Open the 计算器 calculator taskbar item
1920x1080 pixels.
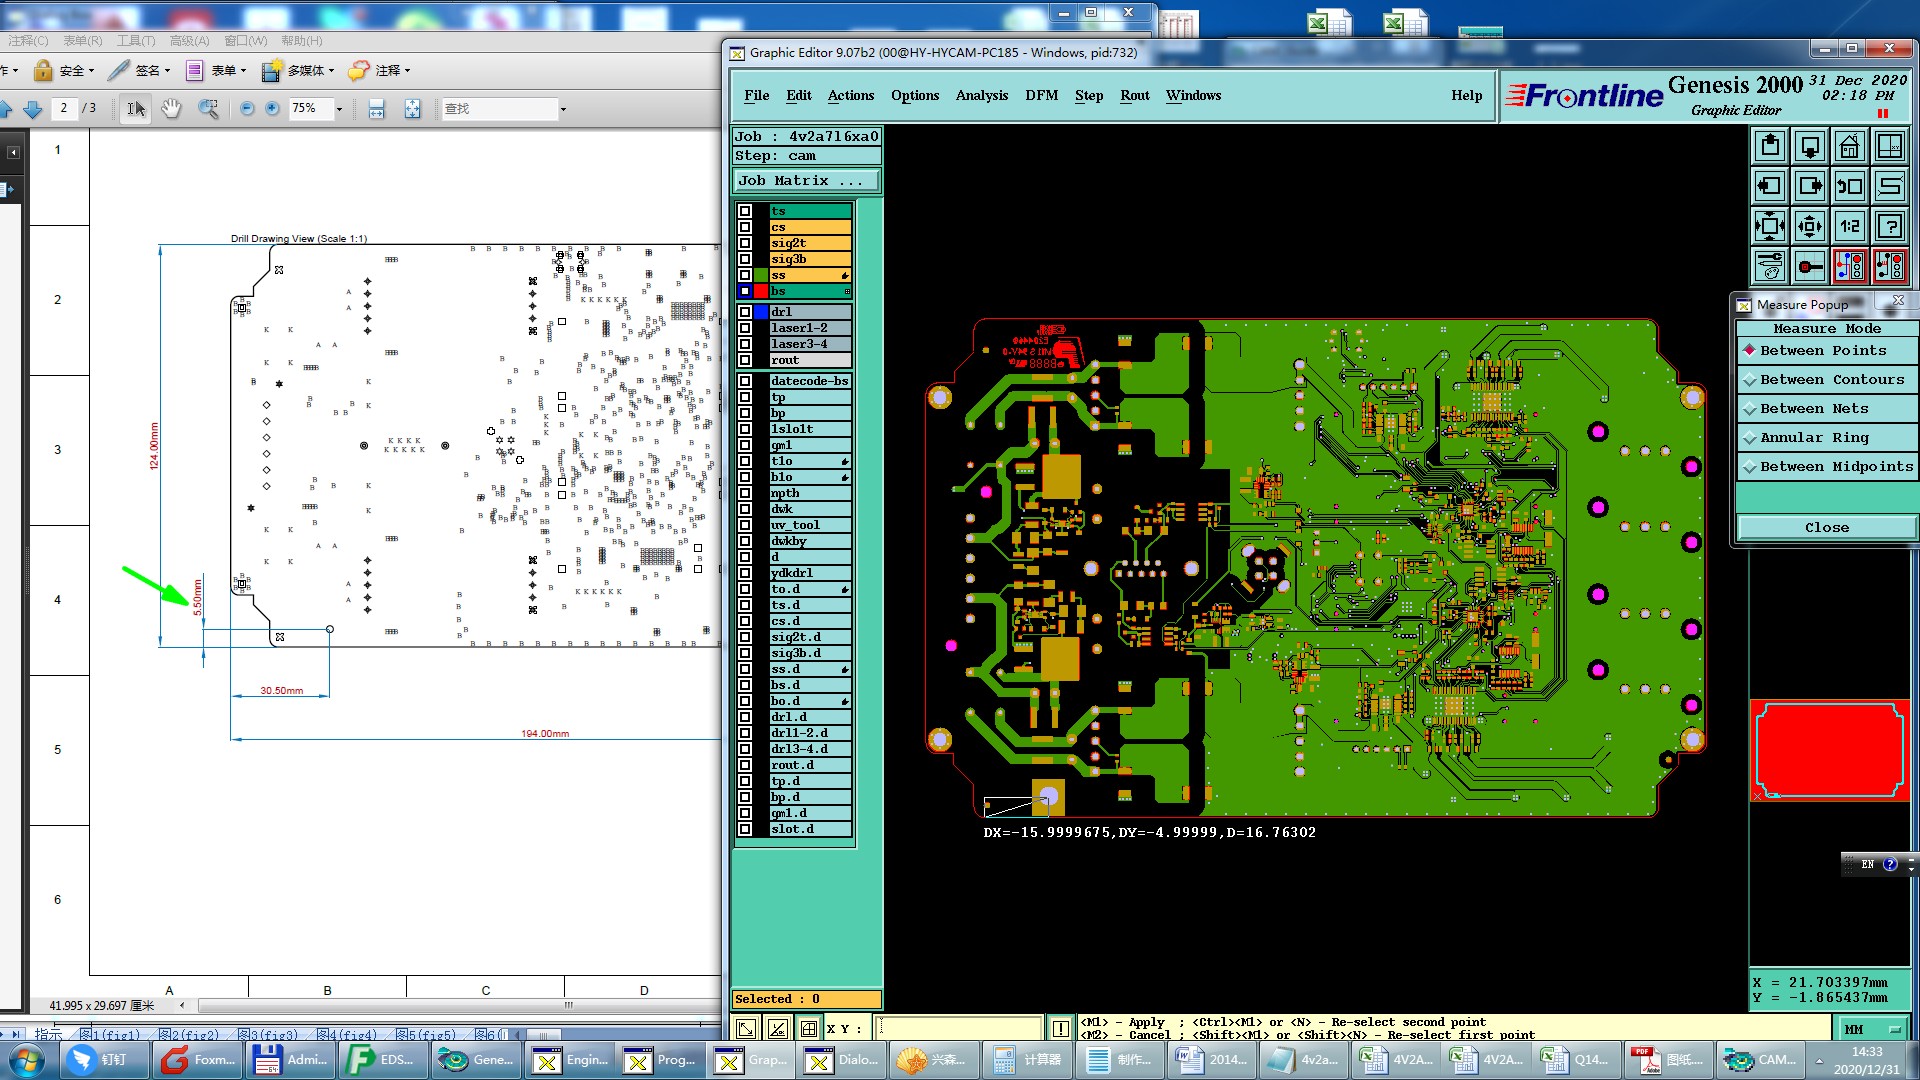point(1029,1059)
